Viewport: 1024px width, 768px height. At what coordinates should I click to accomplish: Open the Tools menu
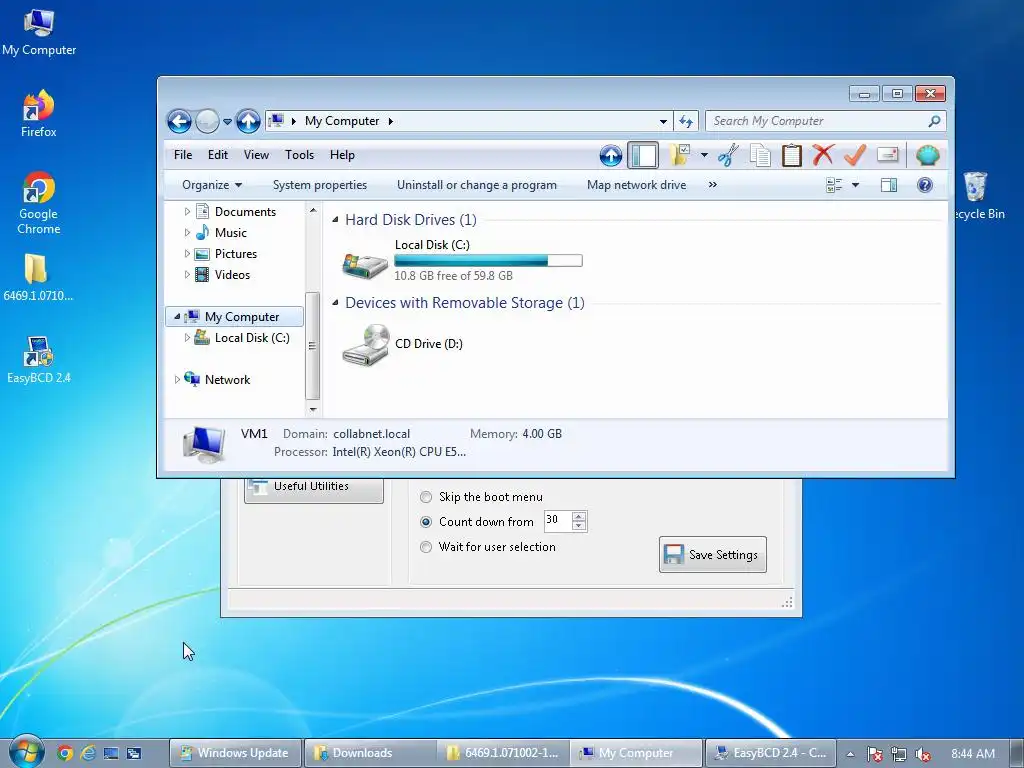299,155
